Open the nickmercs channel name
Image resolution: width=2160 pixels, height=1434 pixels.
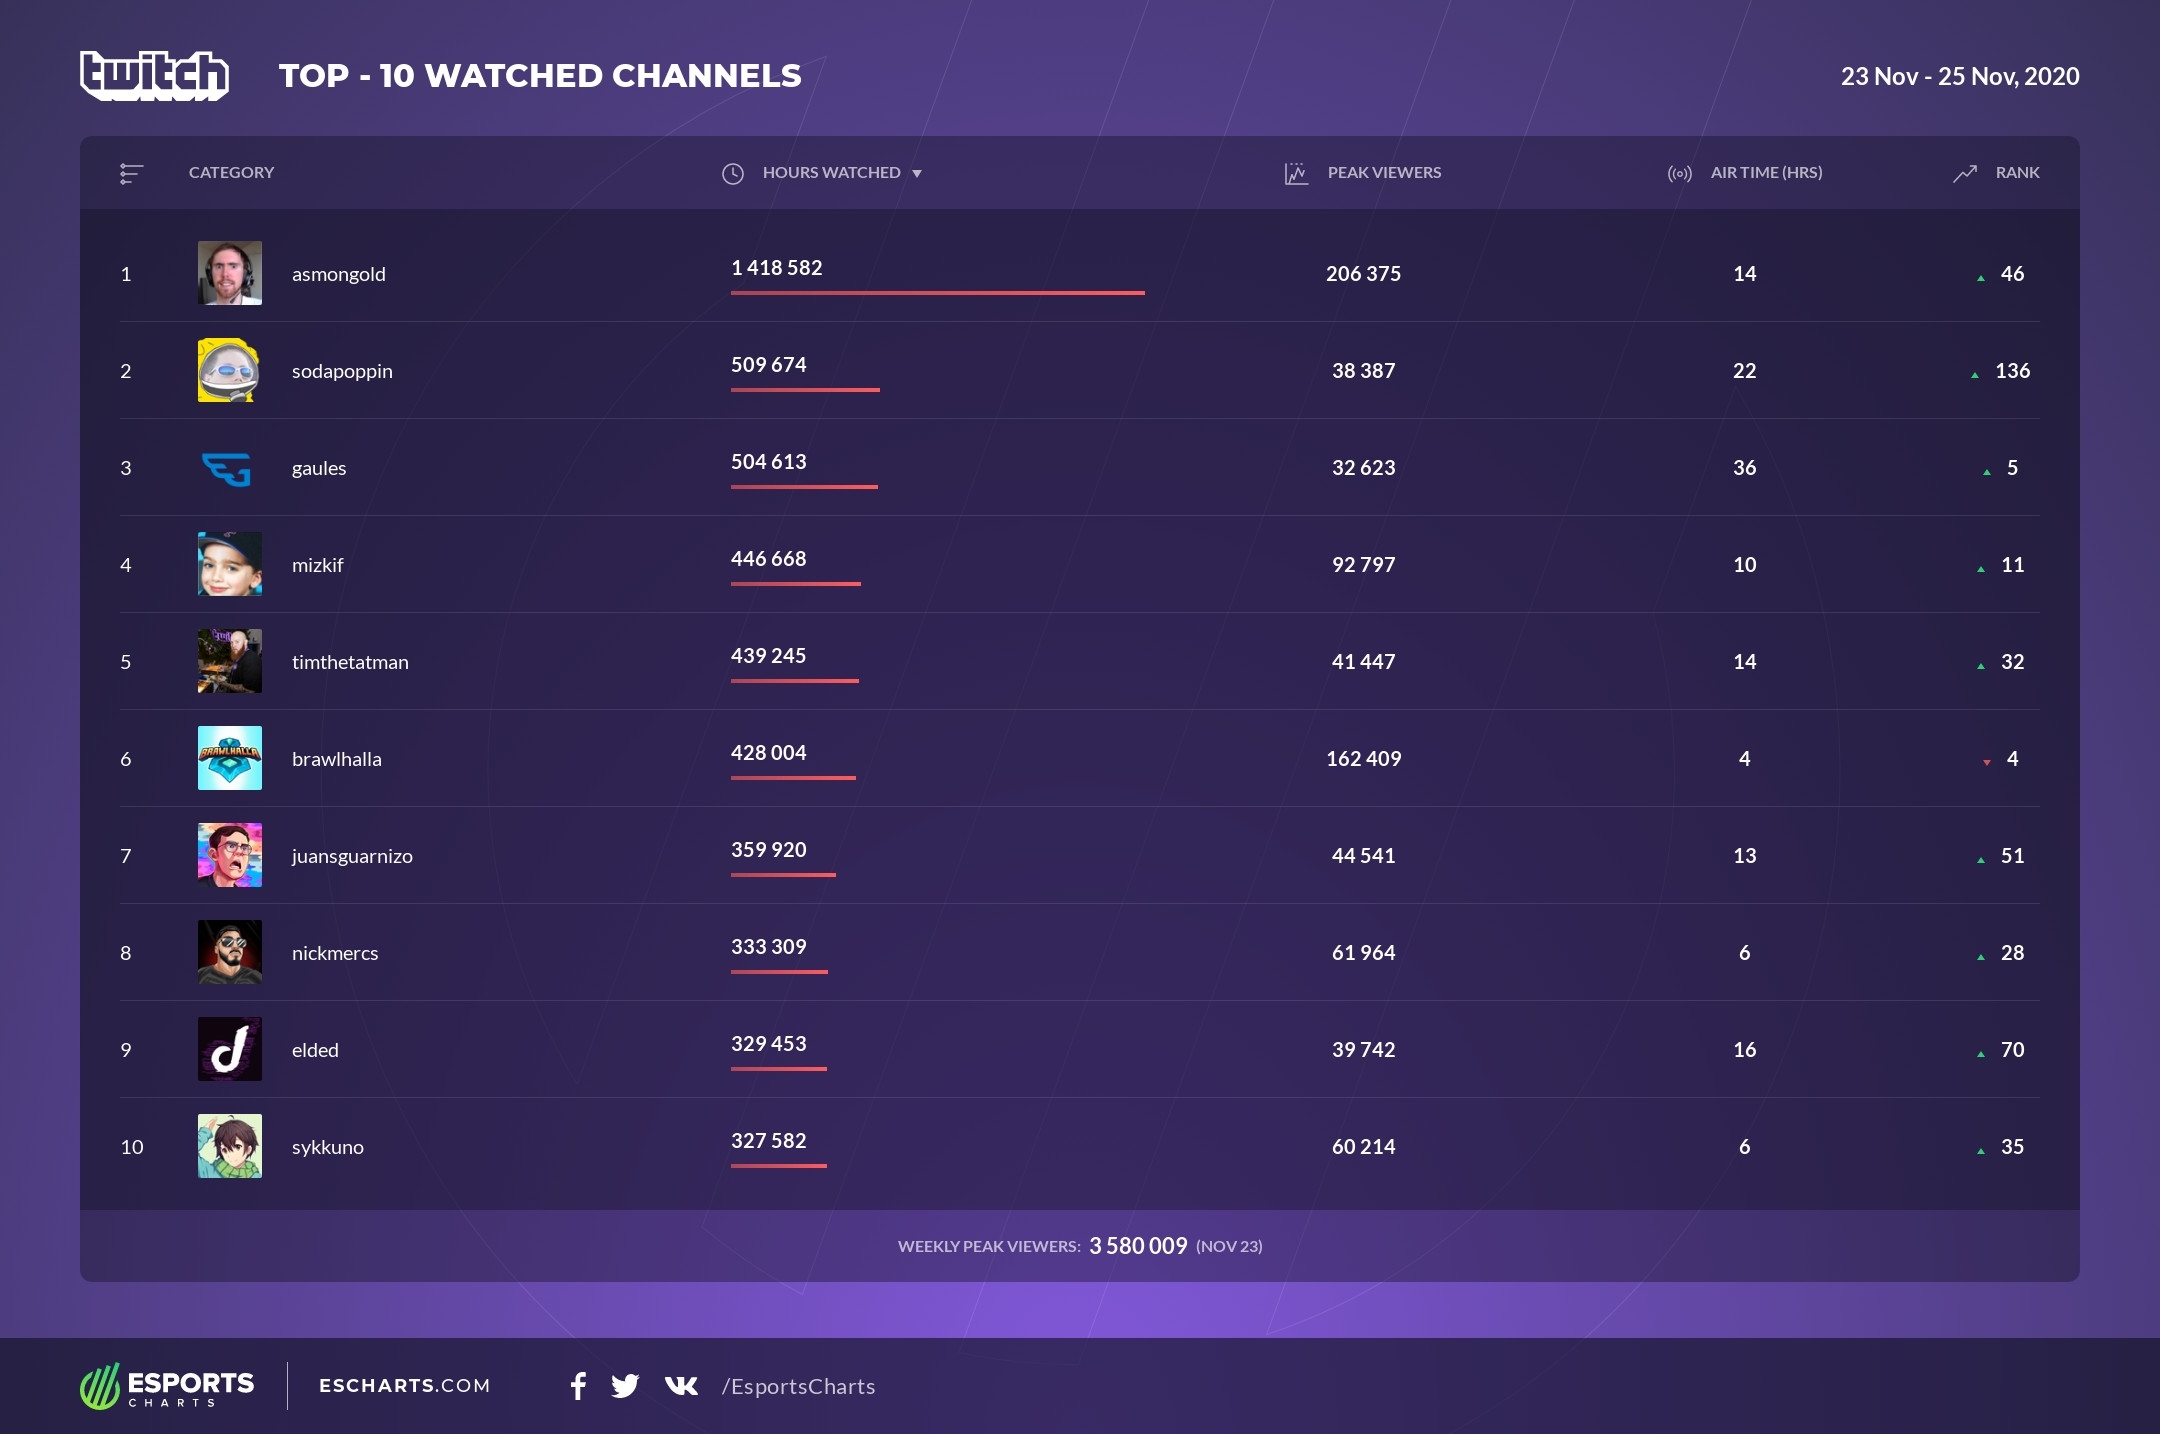(335, 953)
